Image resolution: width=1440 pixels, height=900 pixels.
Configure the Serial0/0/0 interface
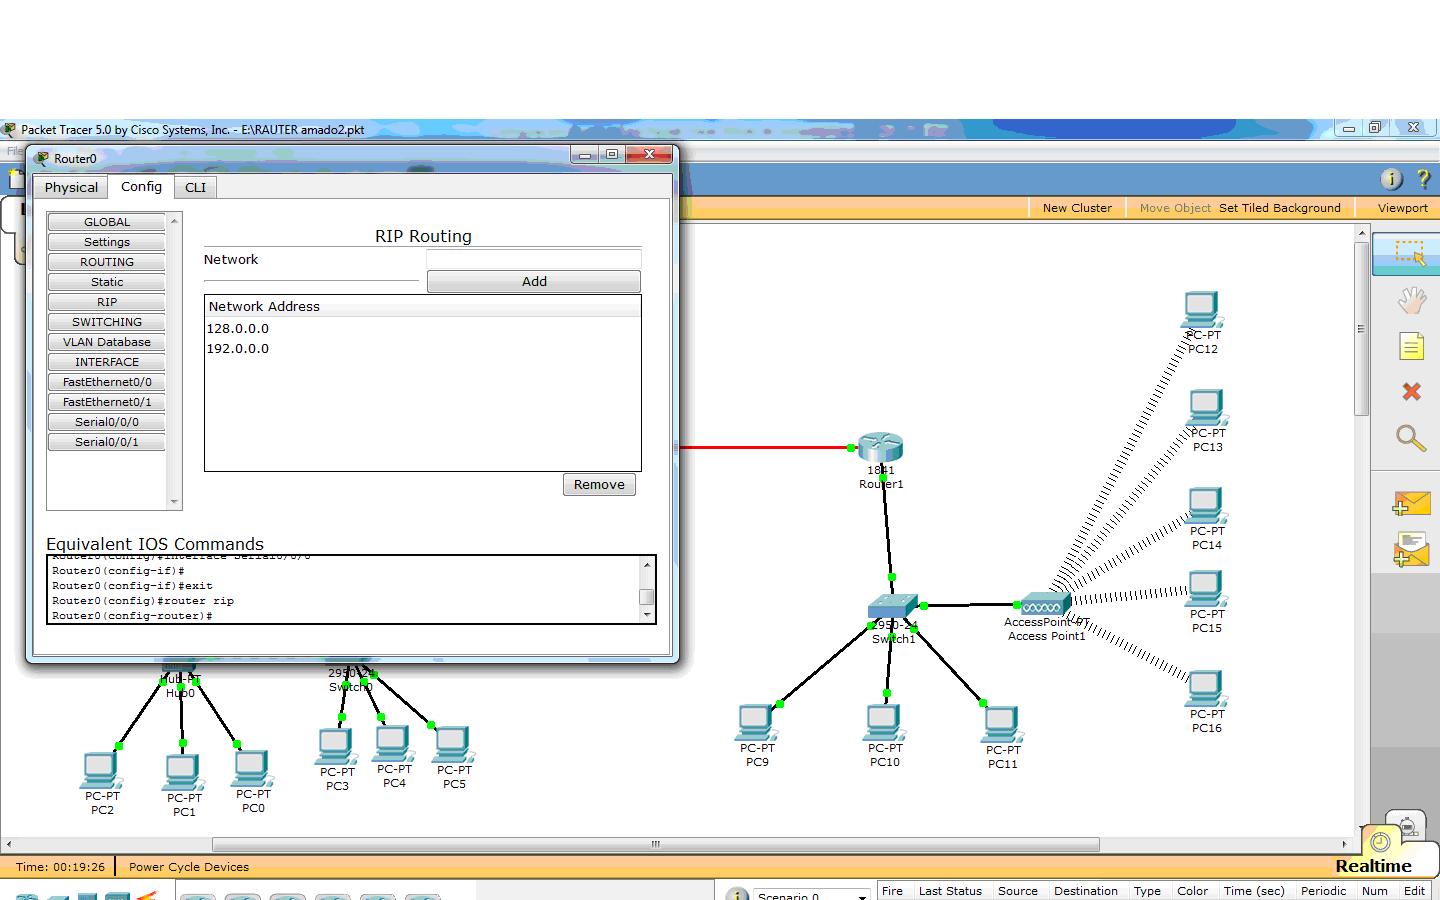click(x=107, y=422)
